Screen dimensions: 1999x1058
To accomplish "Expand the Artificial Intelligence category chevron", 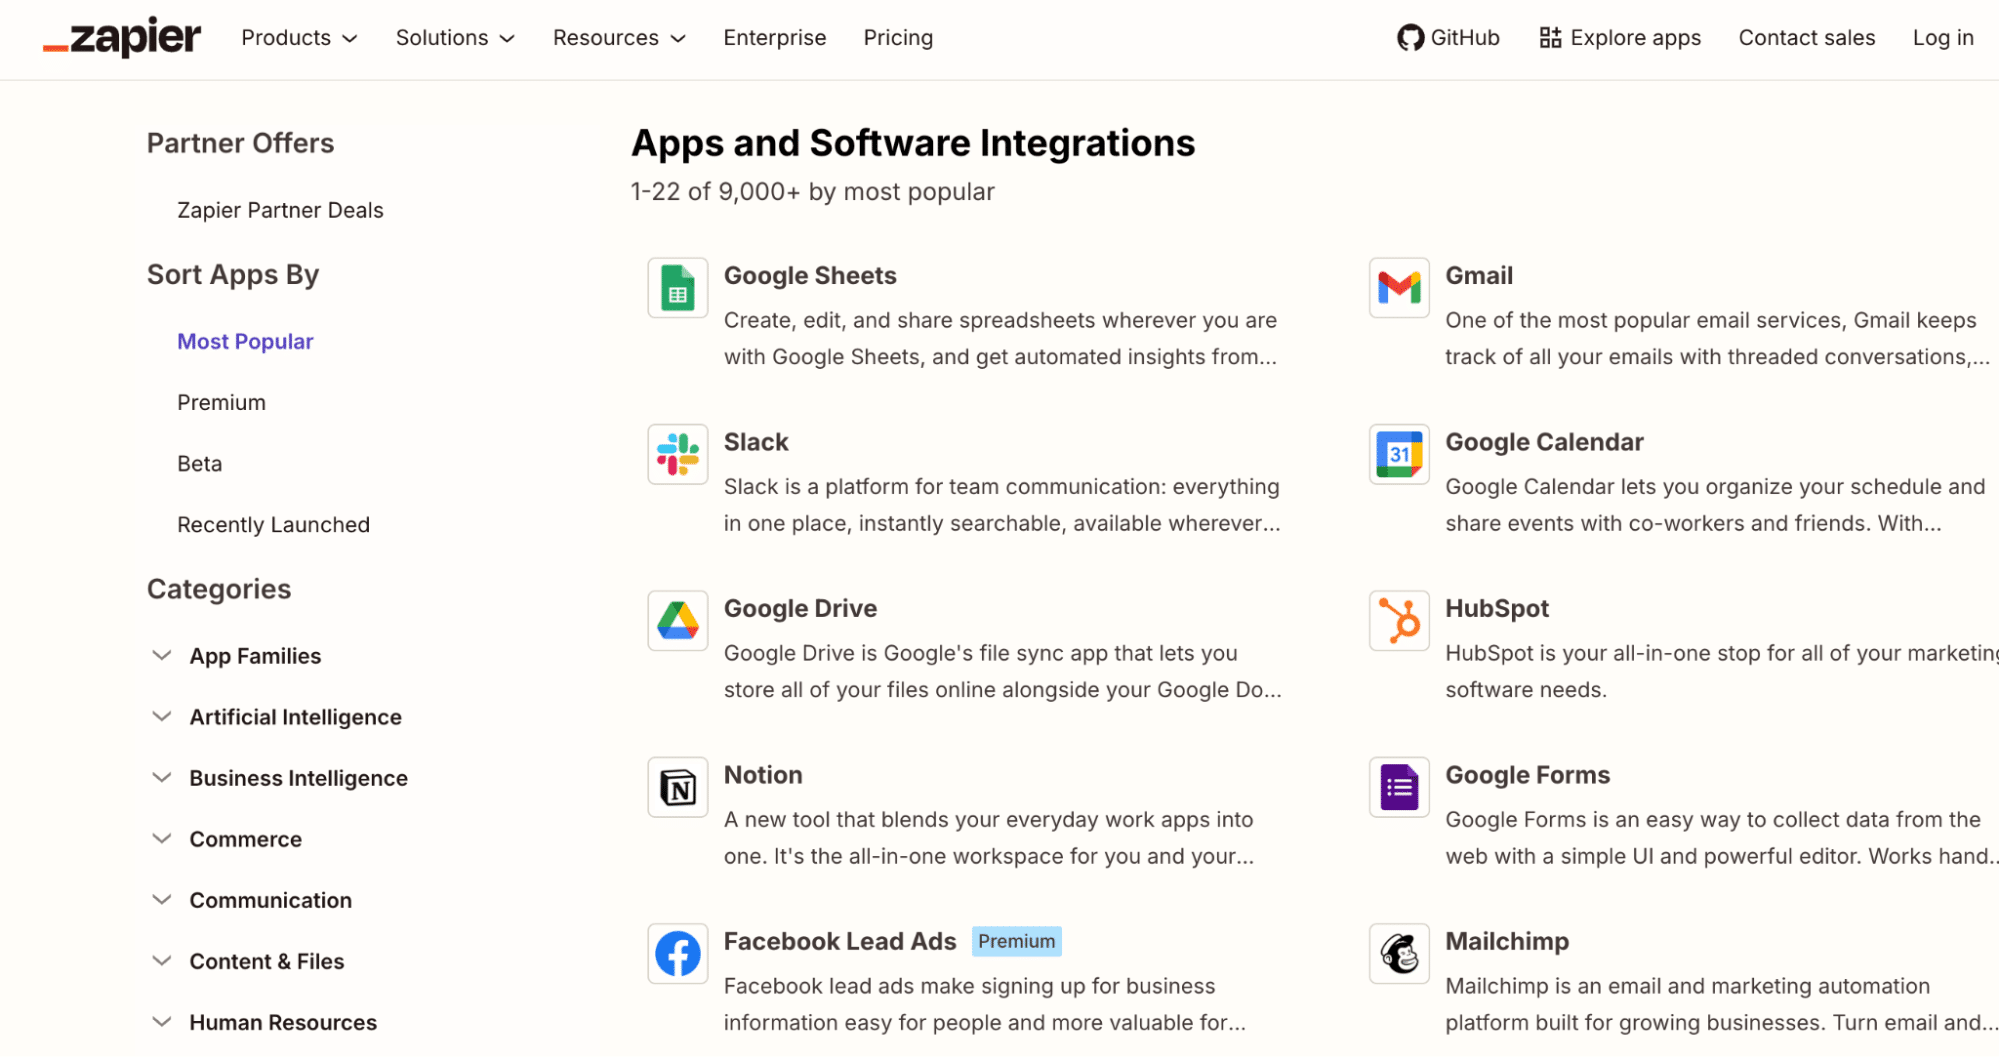I will pyautogui.click(x=161, y=717).
